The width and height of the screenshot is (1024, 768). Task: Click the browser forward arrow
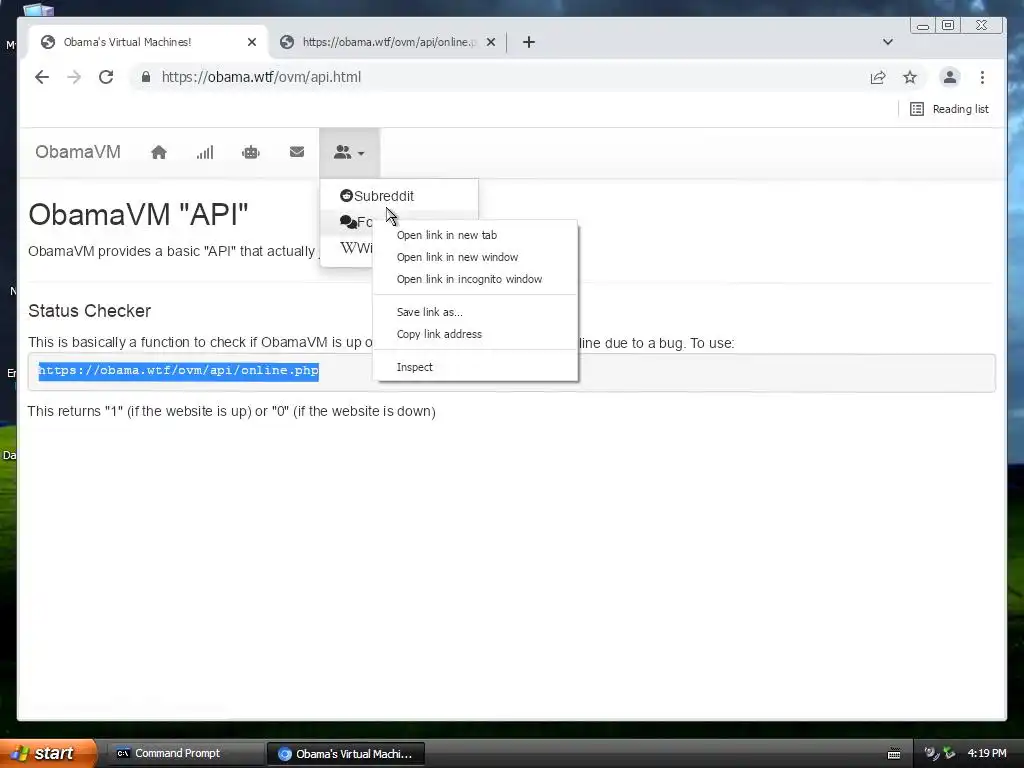(x=74, y=77)
